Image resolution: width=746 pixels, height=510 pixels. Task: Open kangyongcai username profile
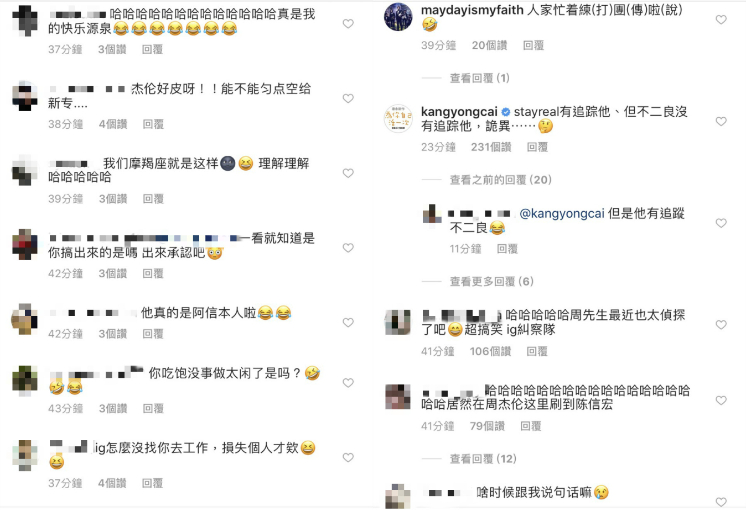pos(459,112)
